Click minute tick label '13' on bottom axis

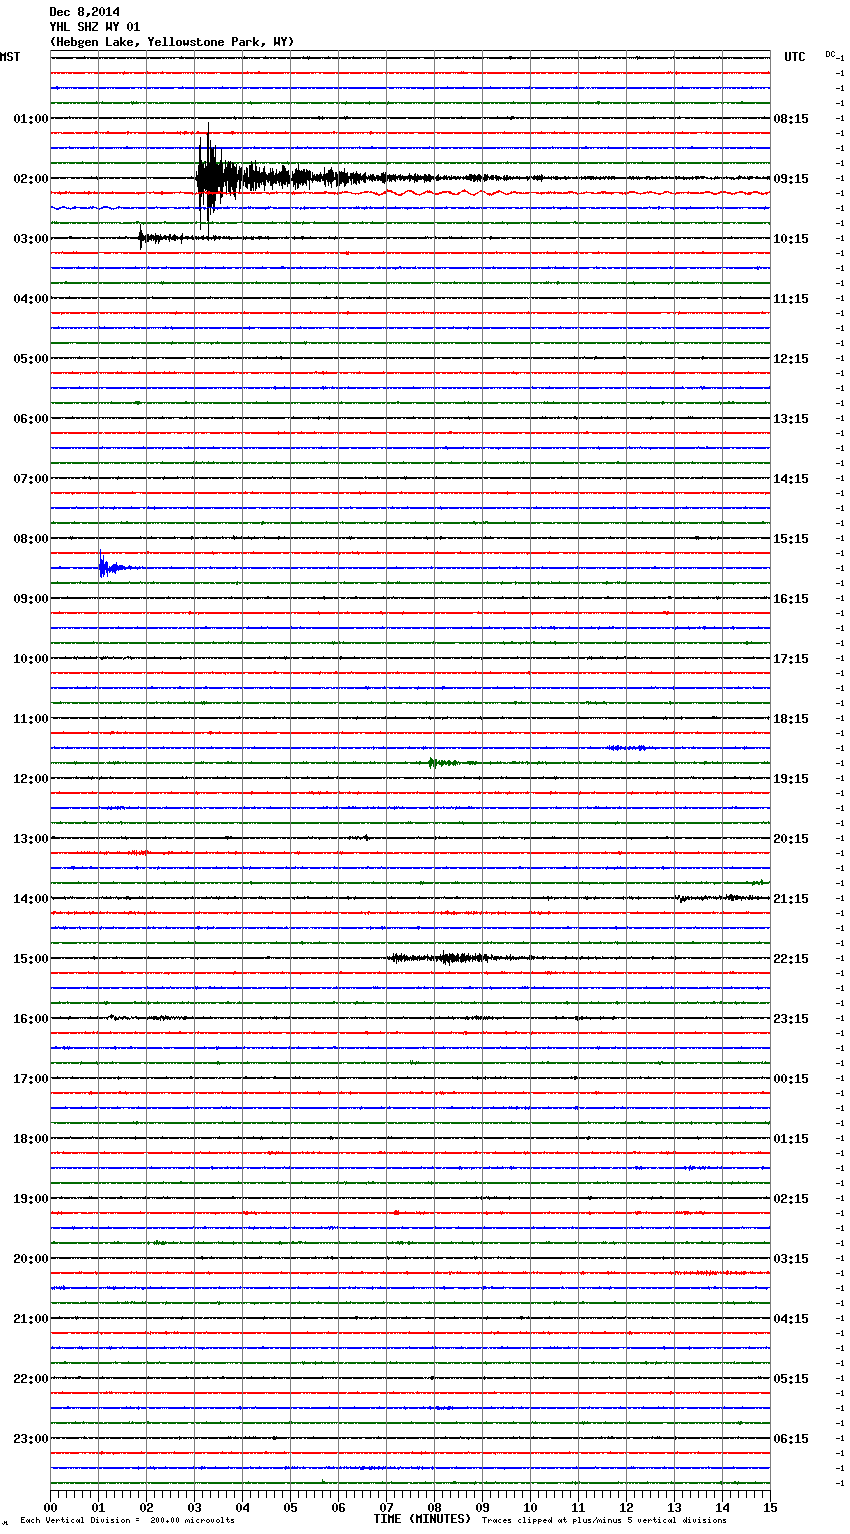pos(674,1507)
